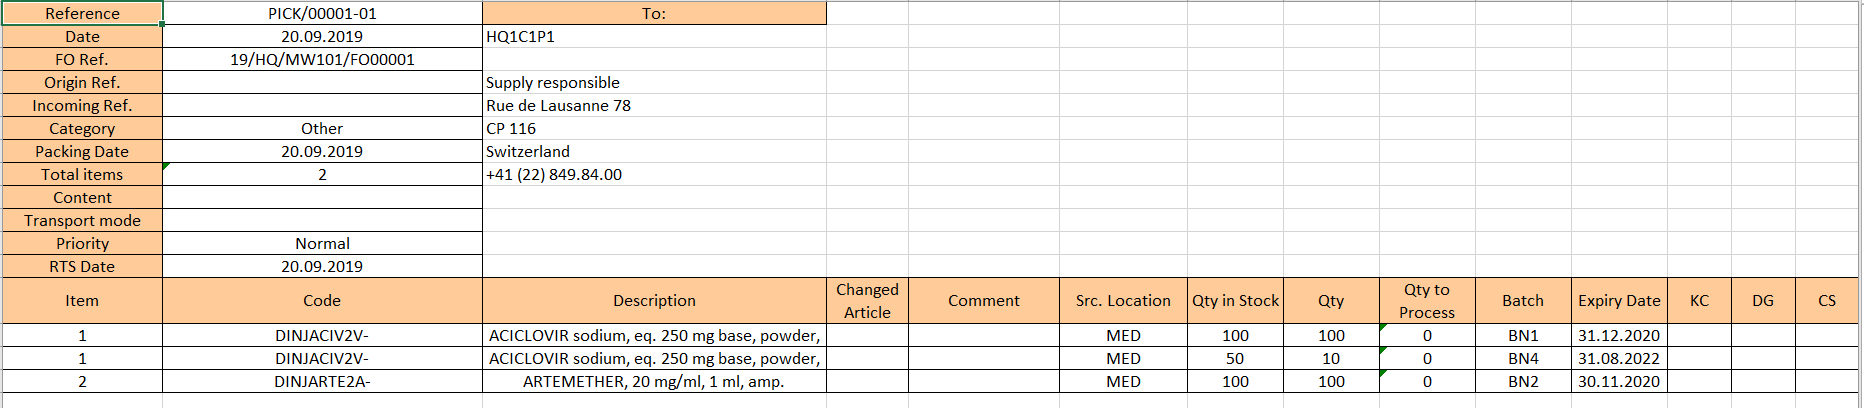Click the To: header cell
Screen dimensions: 1864x408
click(x=654, y=13)
